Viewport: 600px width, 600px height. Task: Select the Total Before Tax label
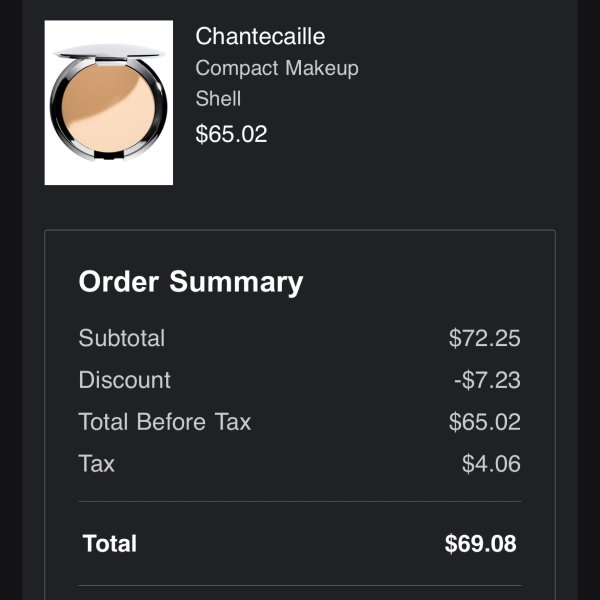point(165,422)
